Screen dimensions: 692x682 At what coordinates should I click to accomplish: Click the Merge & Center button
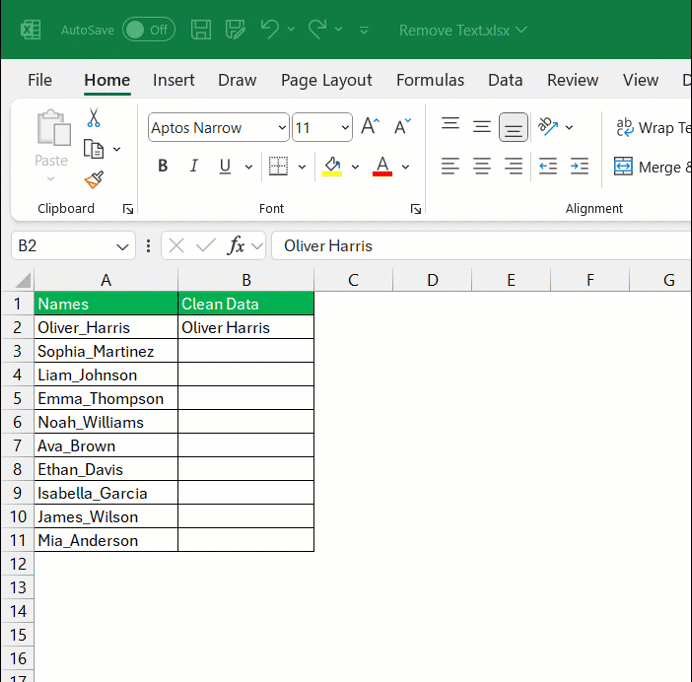coord(652,167)
